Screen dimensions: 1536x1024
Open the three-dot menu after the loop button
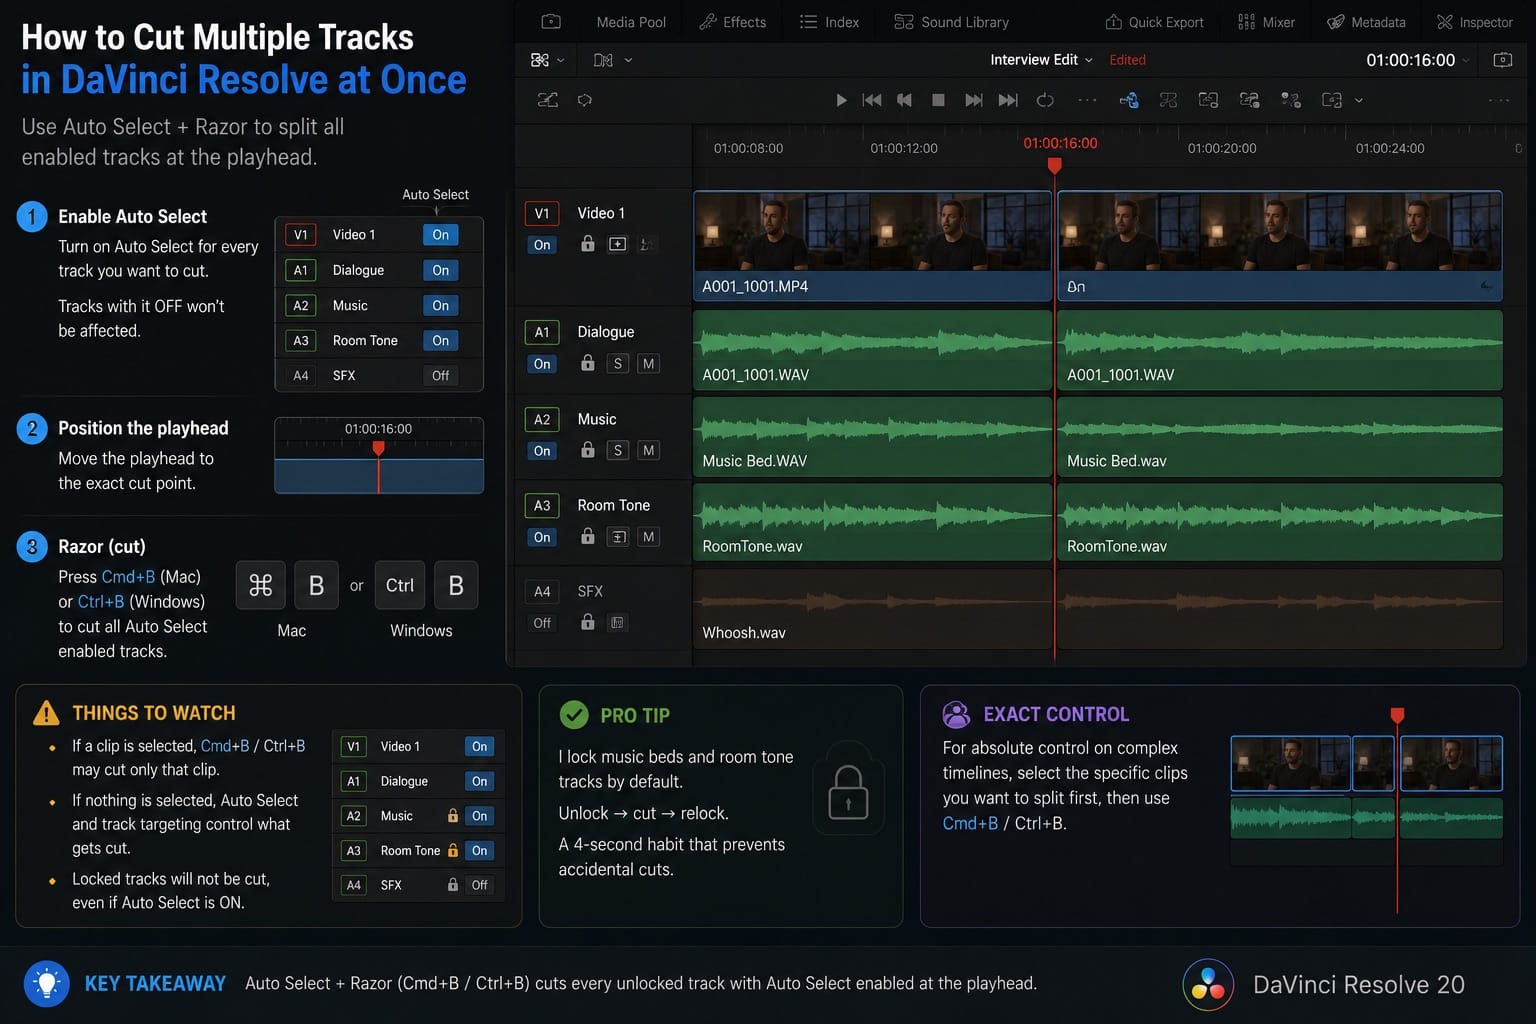point(1087,100)
